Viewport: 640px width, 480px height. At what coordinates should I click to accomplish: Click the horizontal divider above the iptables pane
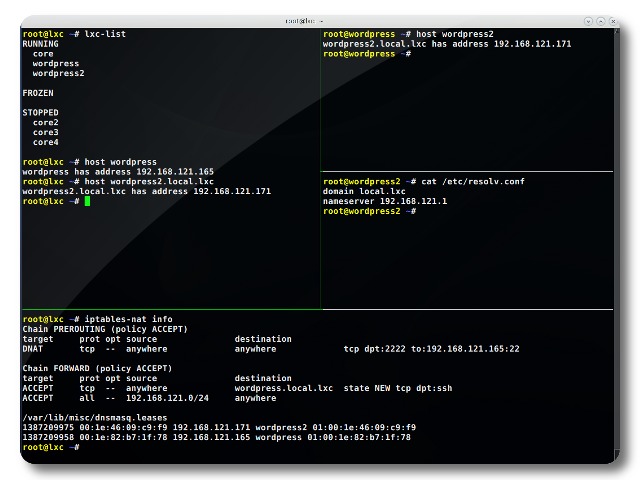click(320, 309)
